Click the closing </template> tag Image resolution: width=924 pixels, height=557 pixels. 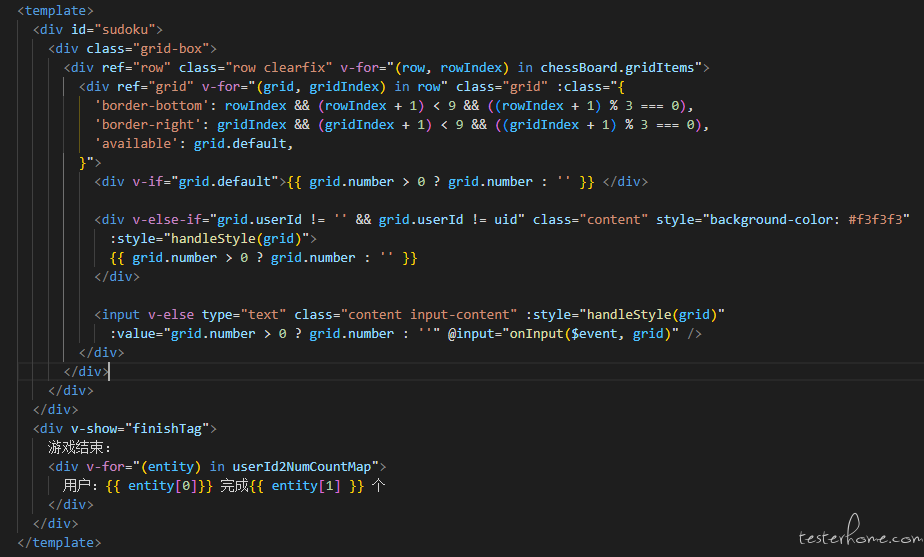[59, 542]
